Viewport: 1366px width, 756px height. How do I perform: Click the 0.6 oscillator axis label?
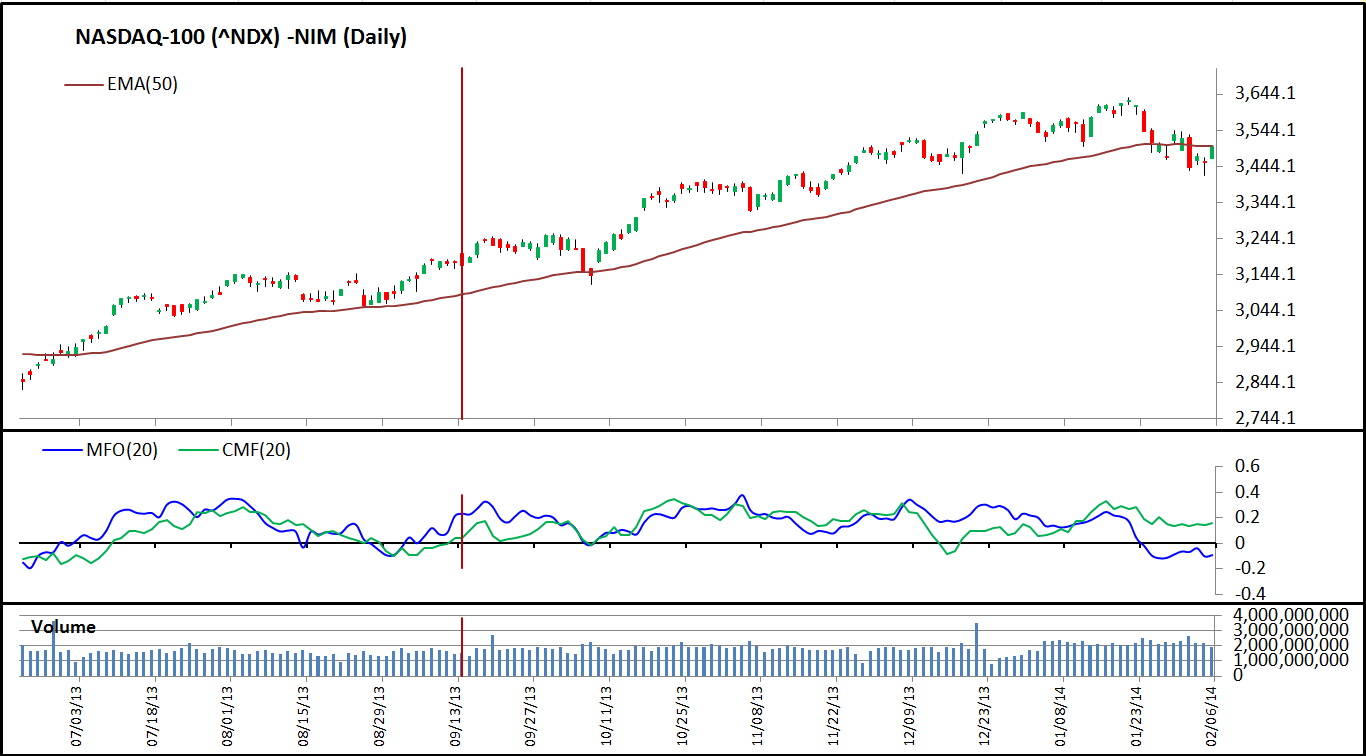pos(1246,466)
